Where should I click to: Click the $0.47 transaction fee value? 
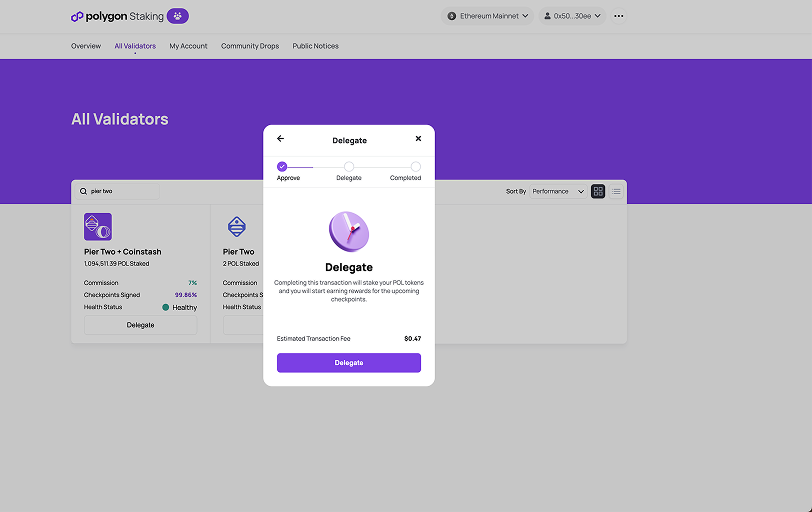click(x=413, y=339)
